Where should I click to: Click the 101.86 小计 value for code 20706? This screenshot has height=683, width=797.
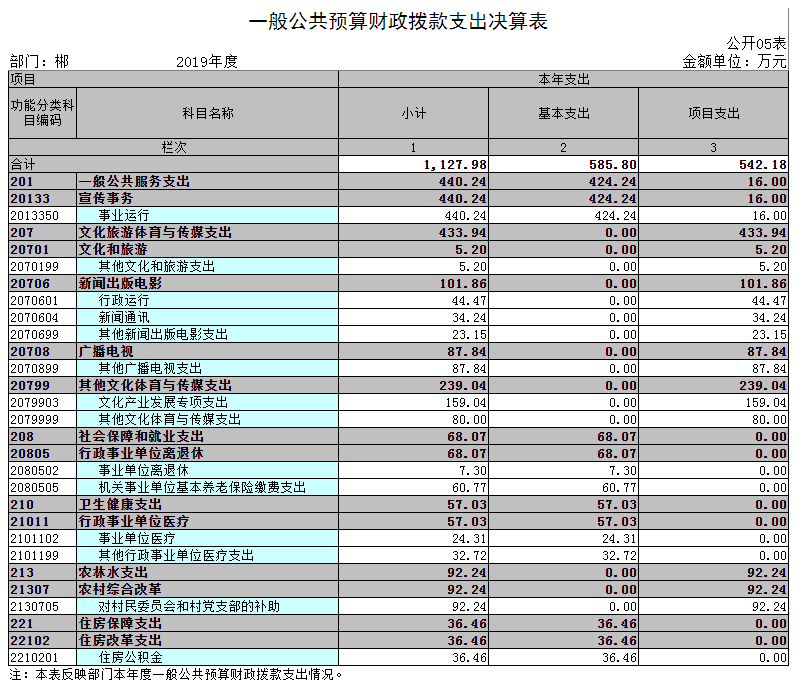[x=463, y=284]
